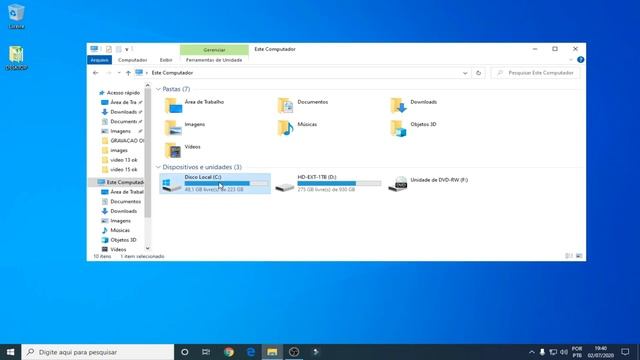
Task: Click the POR PTB language indicator
Action: tap(577, 352)
